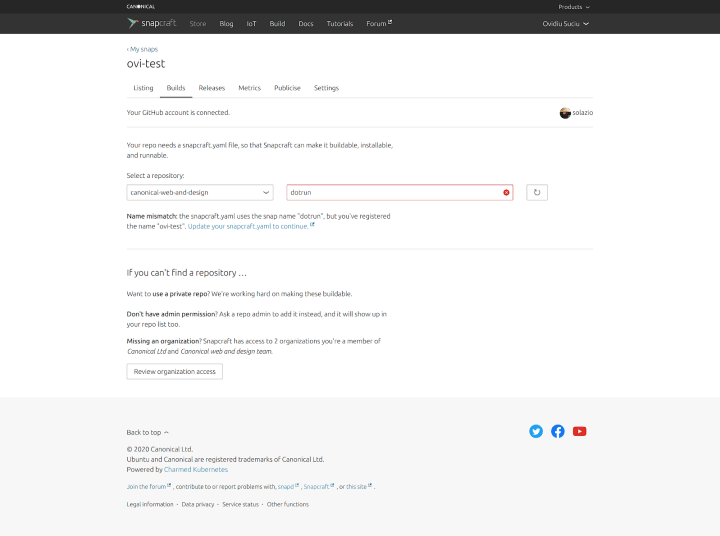The height and width of the screenshot is (536, 720).
Task: Click Review organization access button
Action: point(174,372)
